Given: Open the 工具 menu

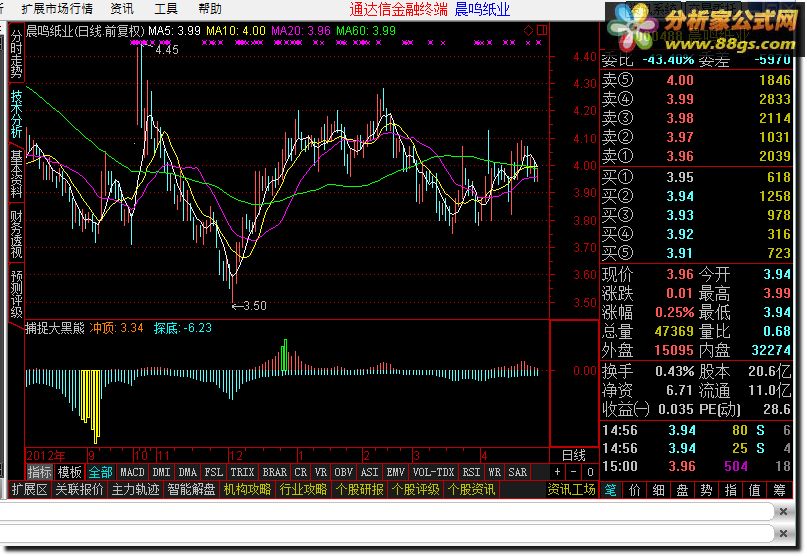Looking at the screenshot, I should 166,9.
